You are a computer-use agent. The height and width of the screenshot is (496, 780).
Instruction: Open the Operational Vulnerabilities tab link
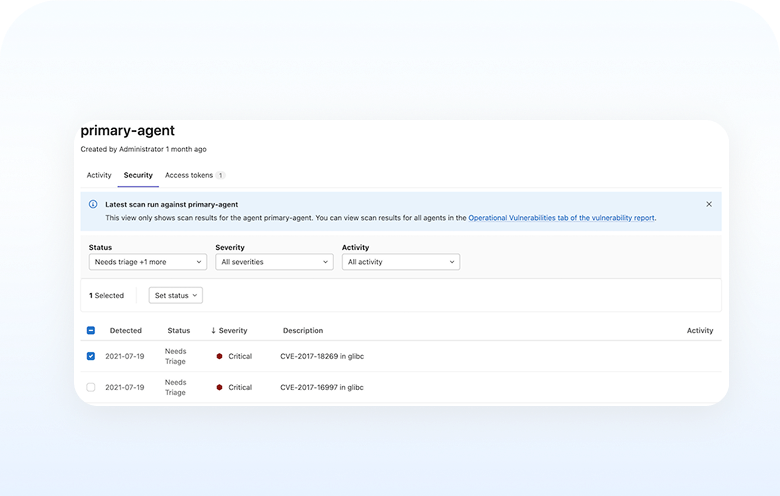point(561,218)
